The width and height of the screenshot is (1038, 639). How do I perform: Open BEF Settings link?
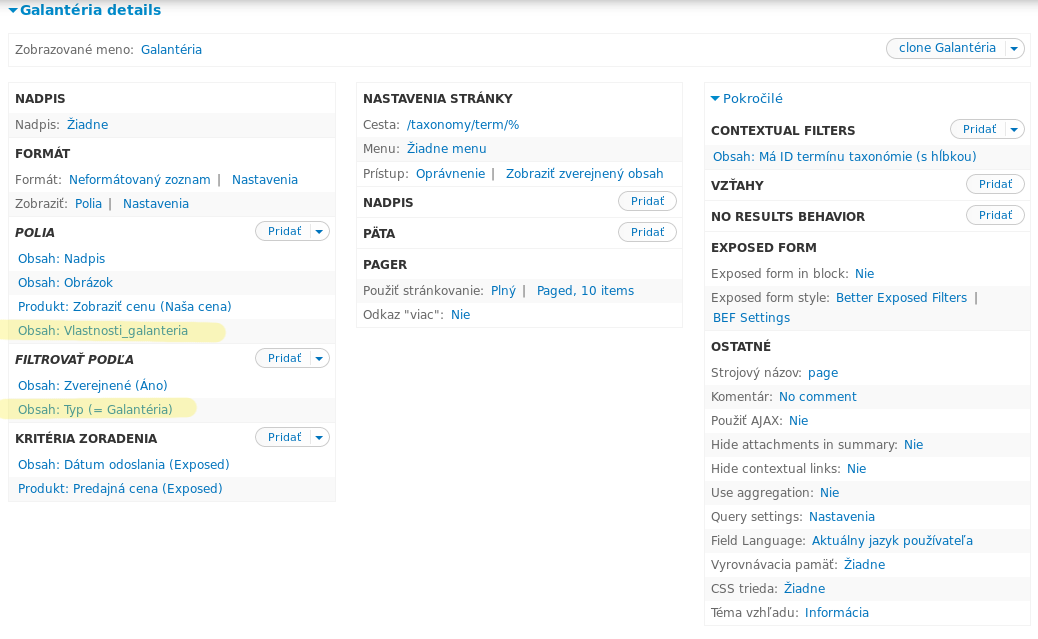[x=751, y=318]
